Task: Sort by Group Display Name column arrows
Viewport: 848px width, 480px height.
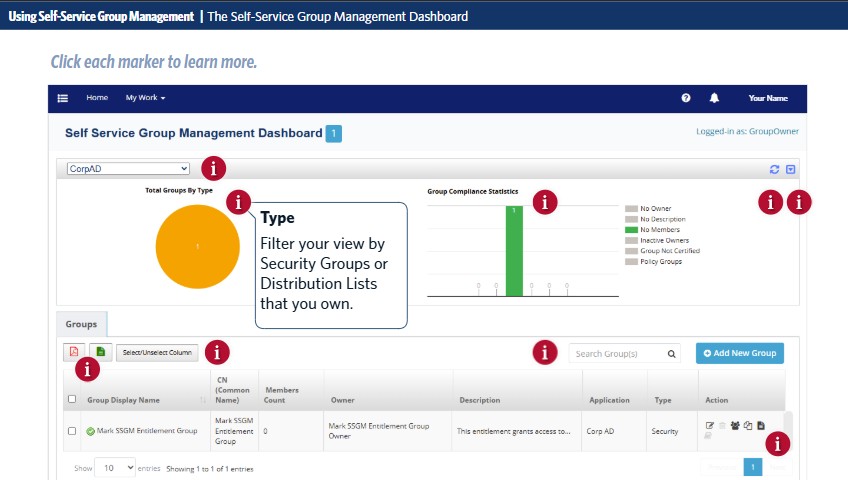Action: tap(203, 400)
